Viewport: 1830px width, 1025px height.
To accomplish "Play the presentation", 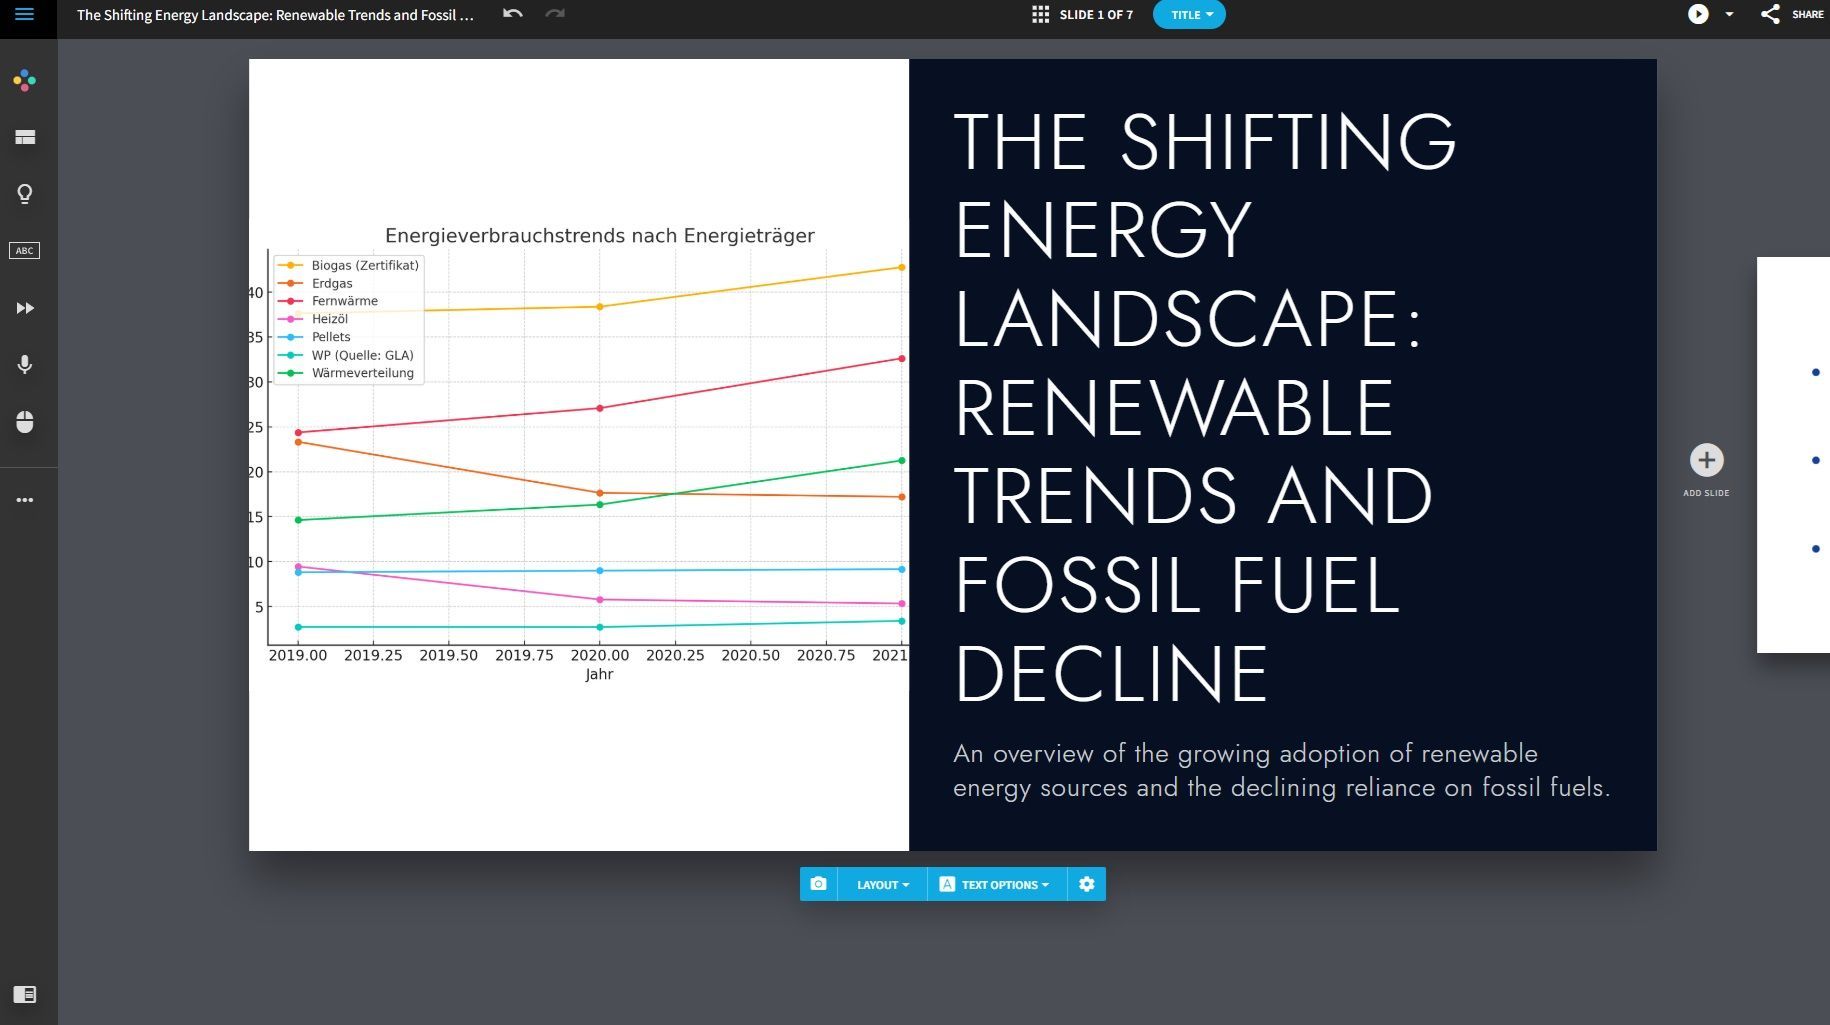I will click(1698, 14).
